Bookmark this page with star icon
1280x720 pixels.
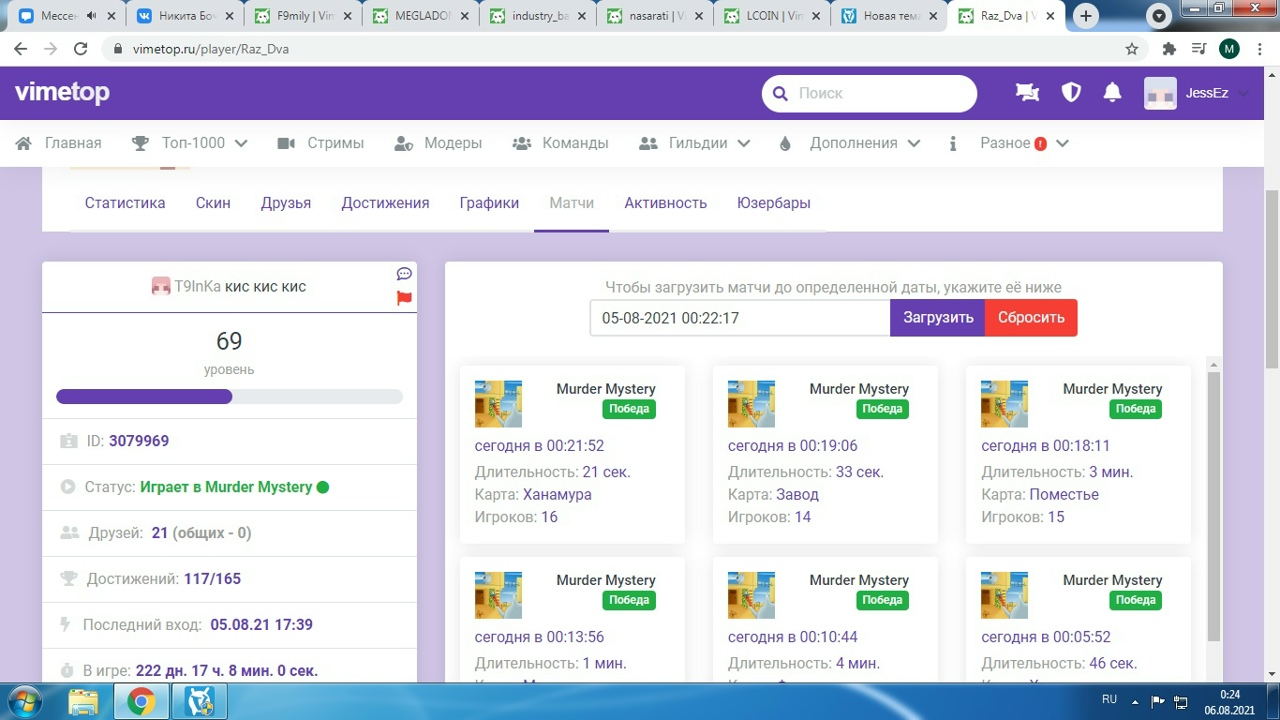(1132, 49)
